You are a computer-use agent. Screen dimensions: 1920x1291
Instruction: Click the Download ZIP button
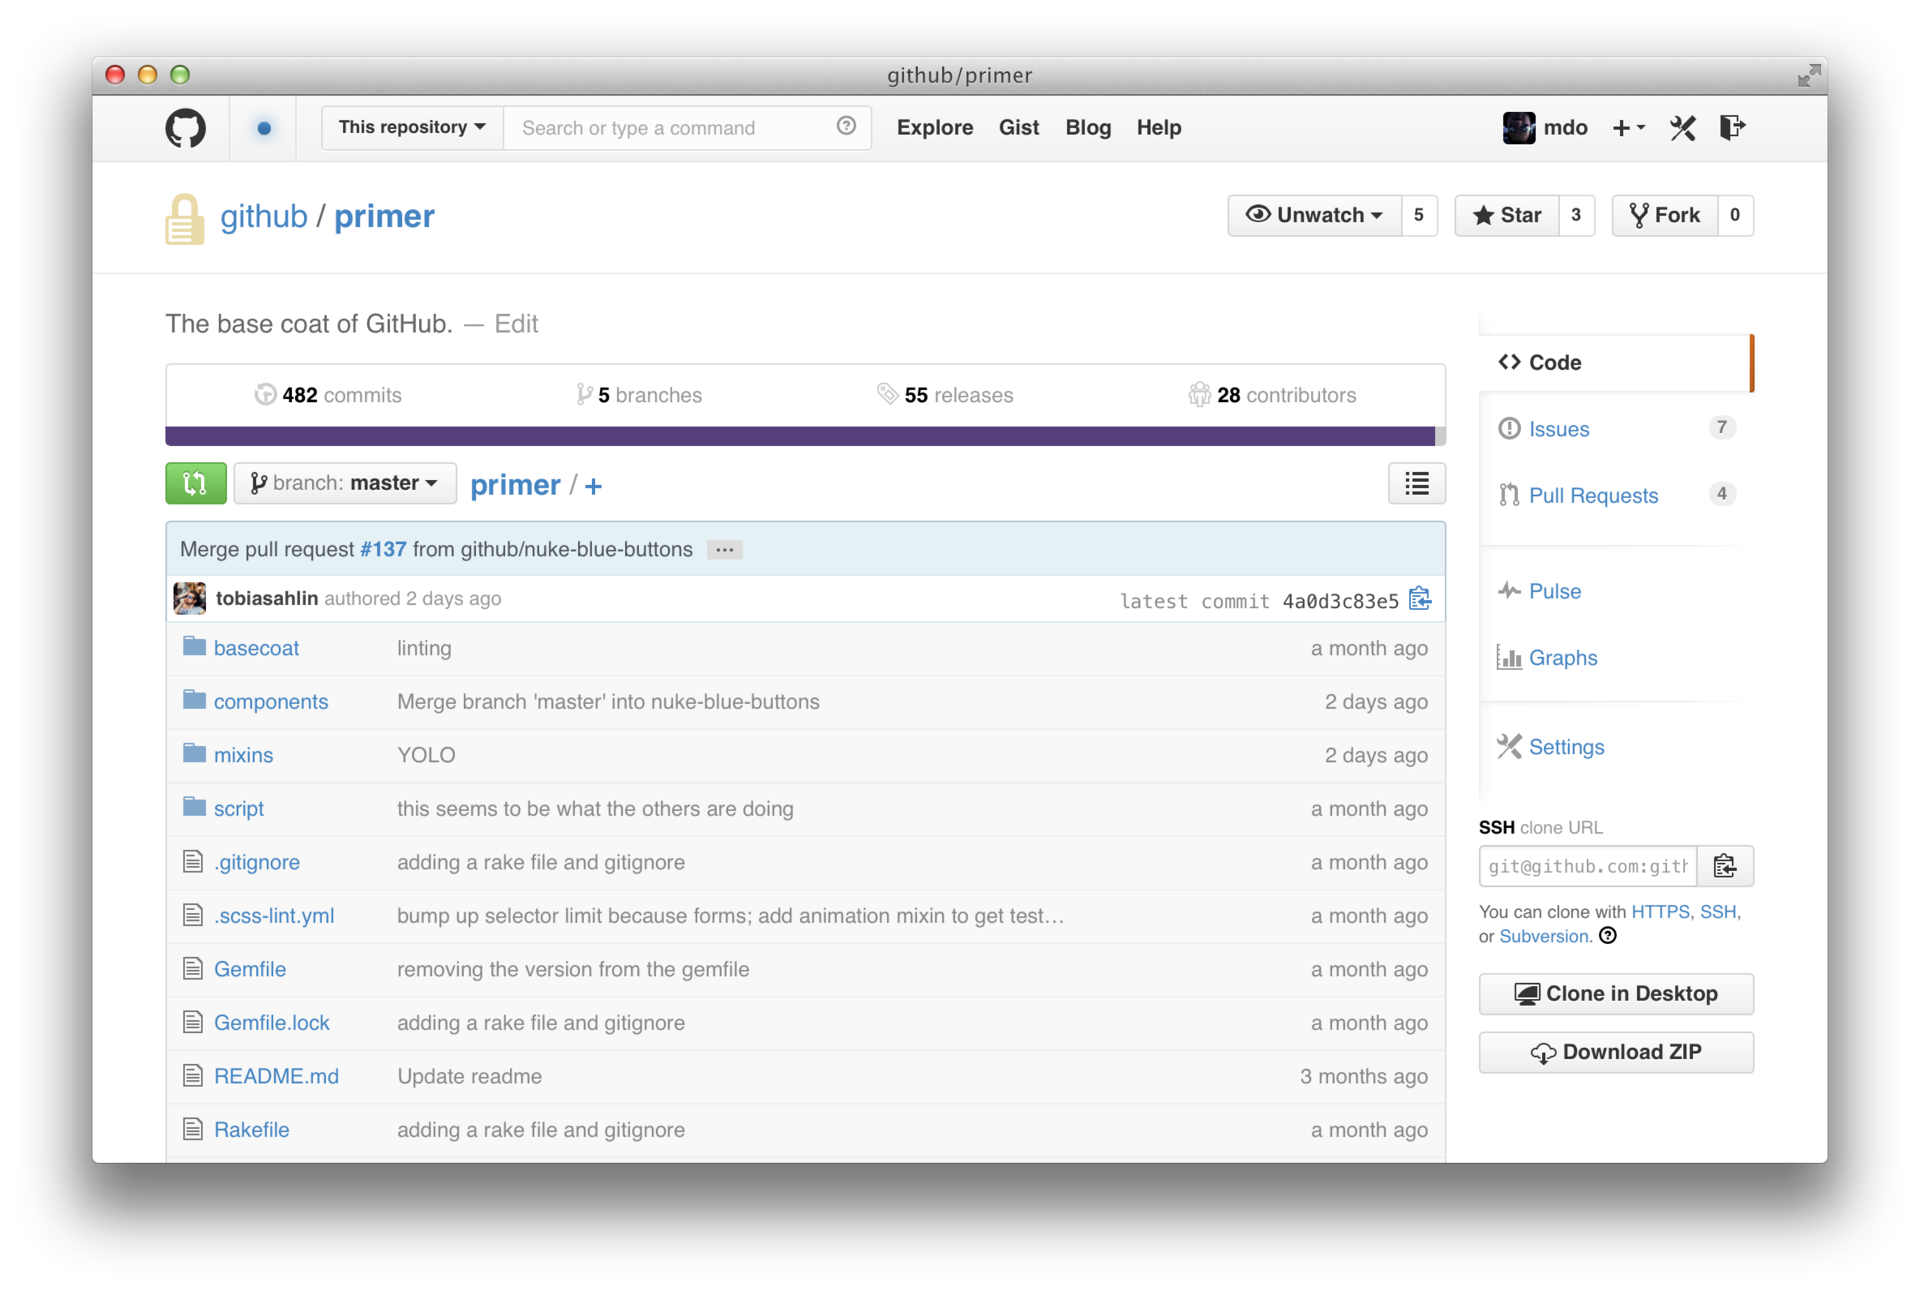pos(1615,1050)
